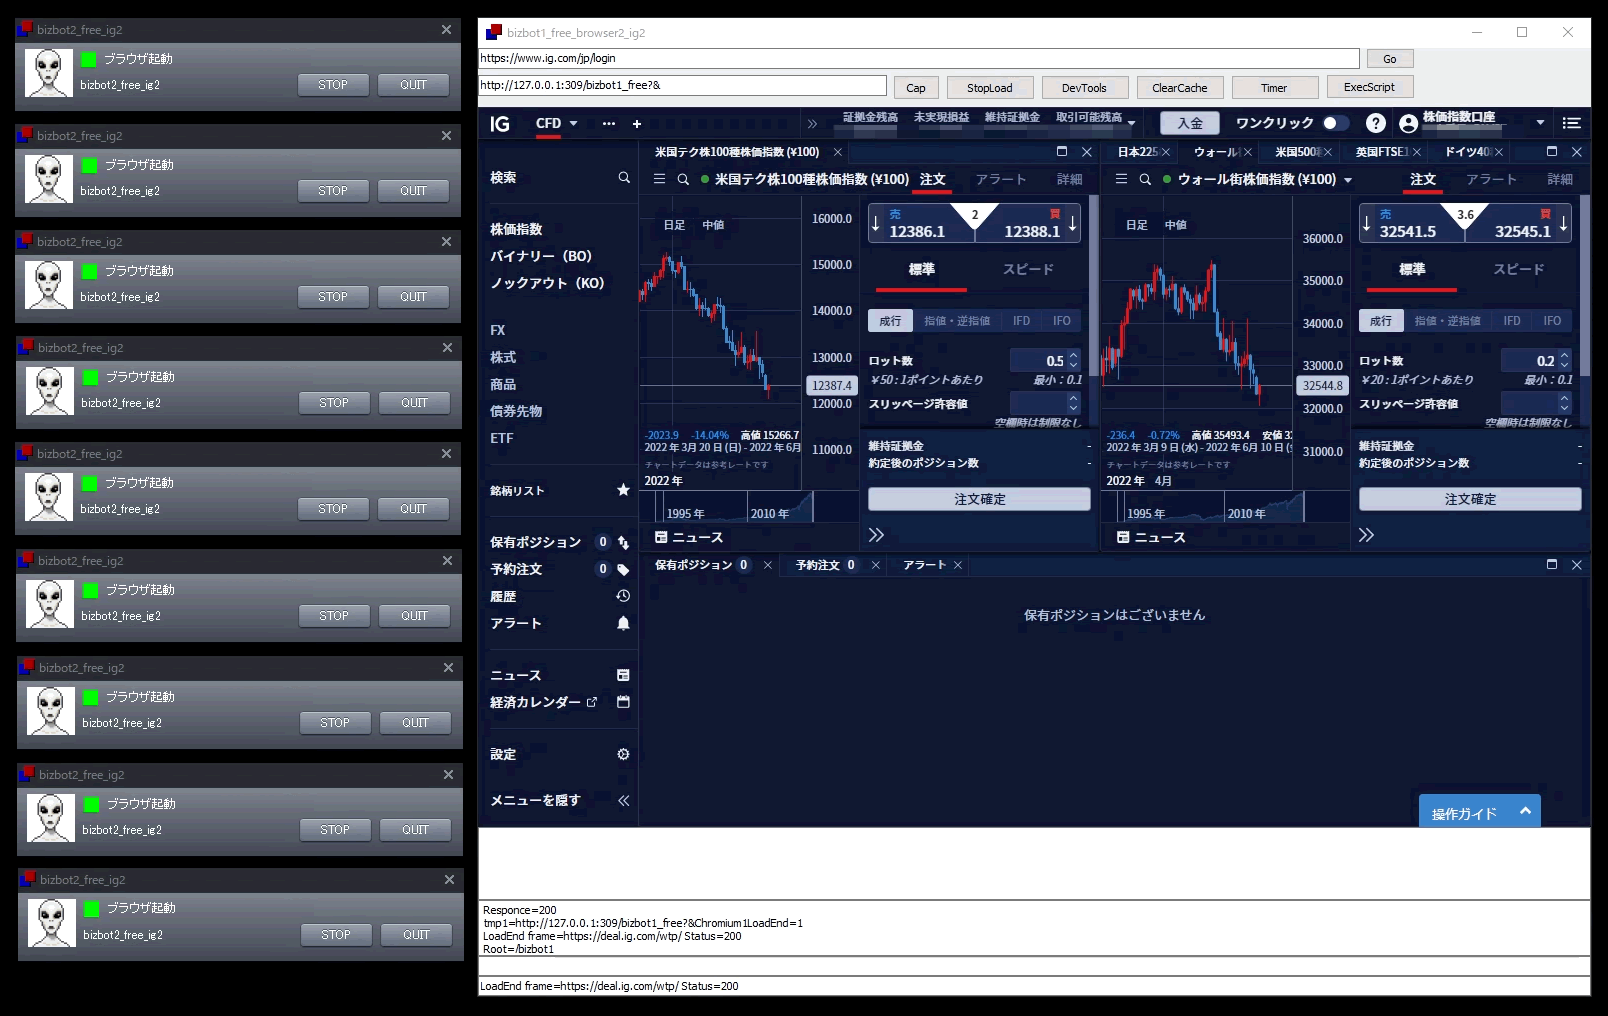Open settings gear icon in sidebar

point(623,754)
